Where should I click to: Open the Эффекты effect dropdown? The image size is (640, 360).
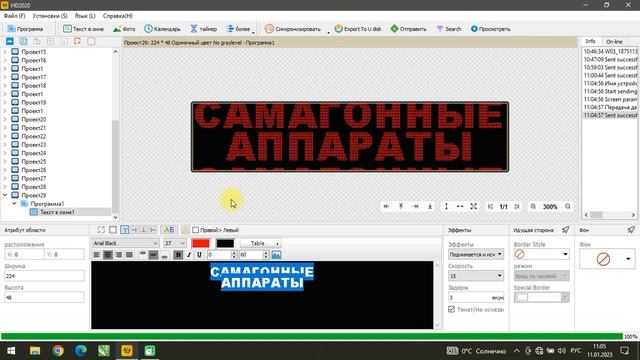coord(476,254)
